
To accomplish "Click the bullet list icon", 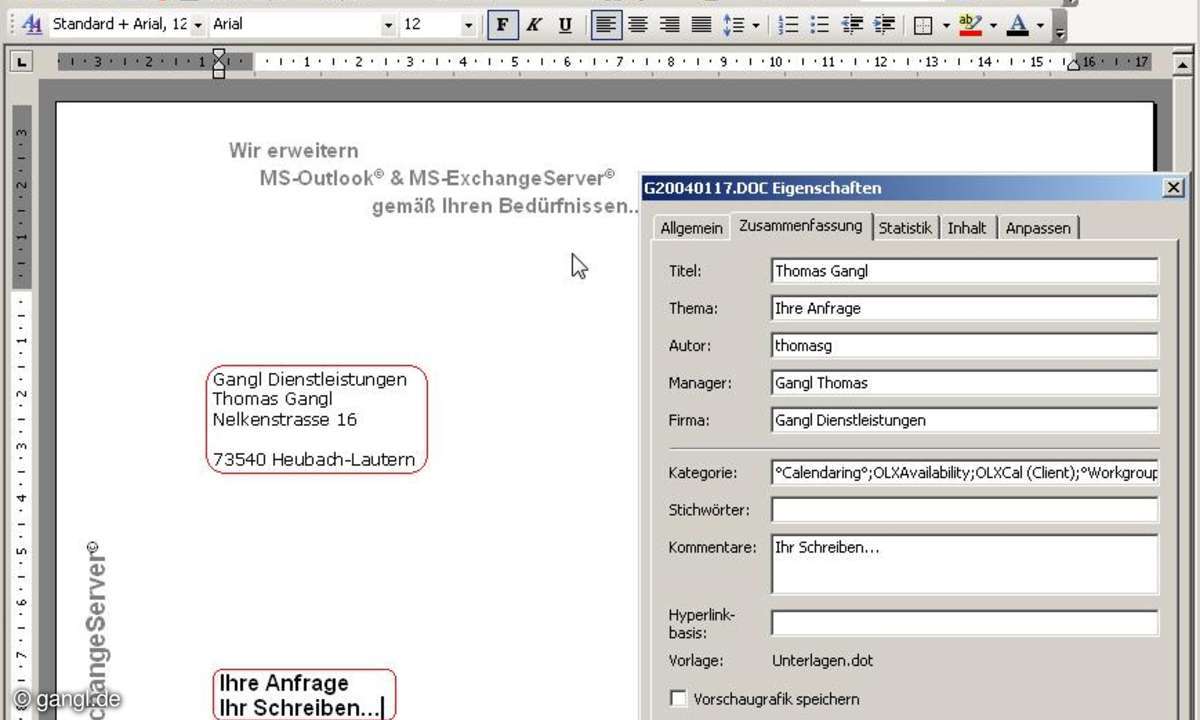I will pos(820,25).
